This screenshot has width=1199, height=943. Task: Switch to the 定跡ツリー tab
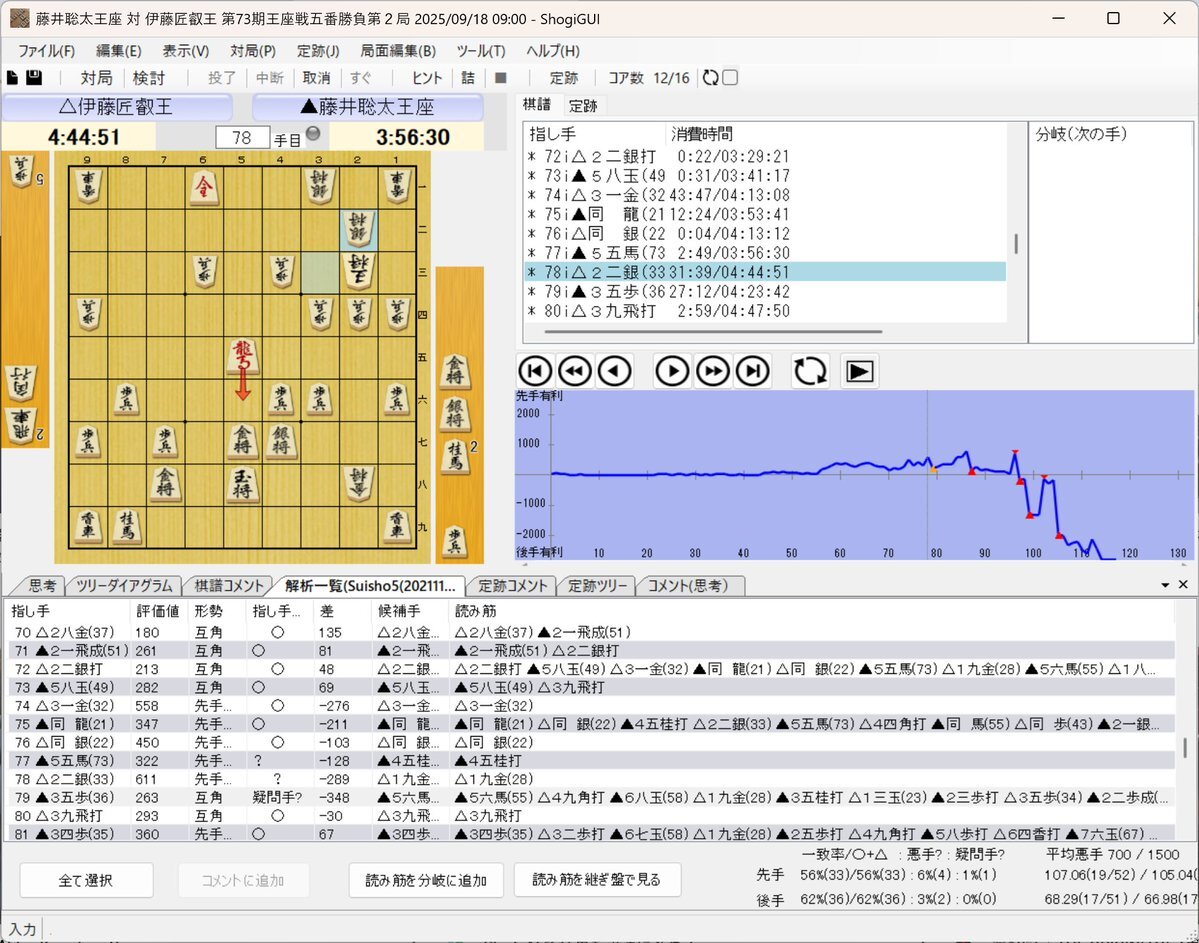point(597,586)
